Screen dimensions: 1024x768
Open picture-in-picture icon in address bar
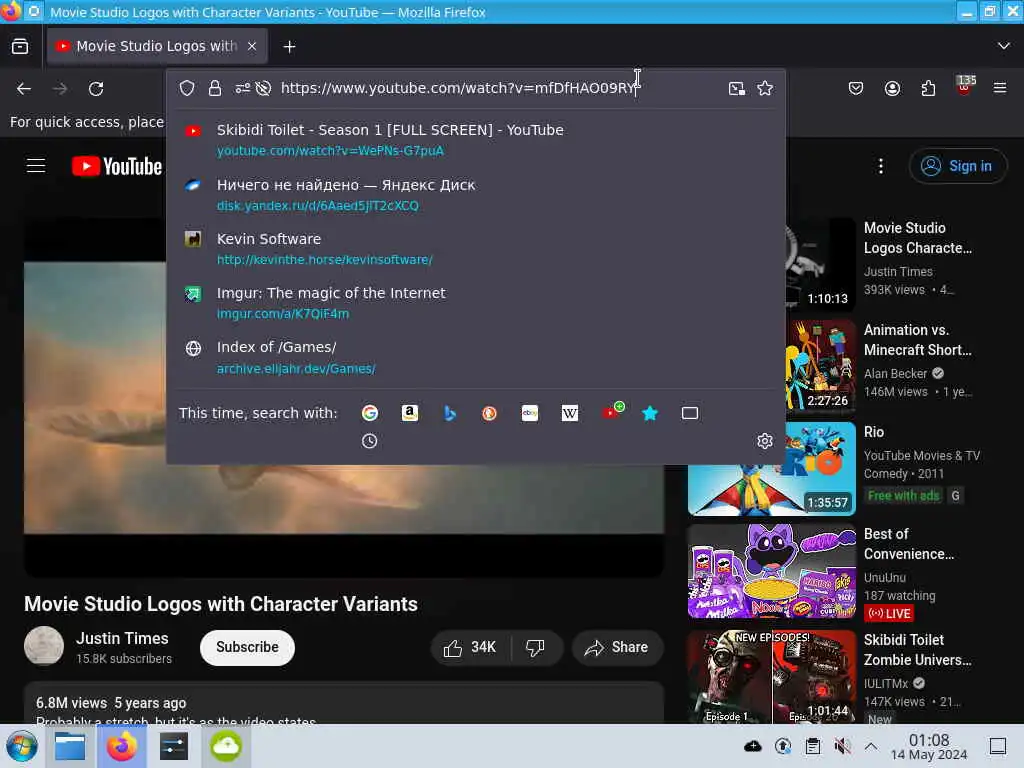pos(737,88)
